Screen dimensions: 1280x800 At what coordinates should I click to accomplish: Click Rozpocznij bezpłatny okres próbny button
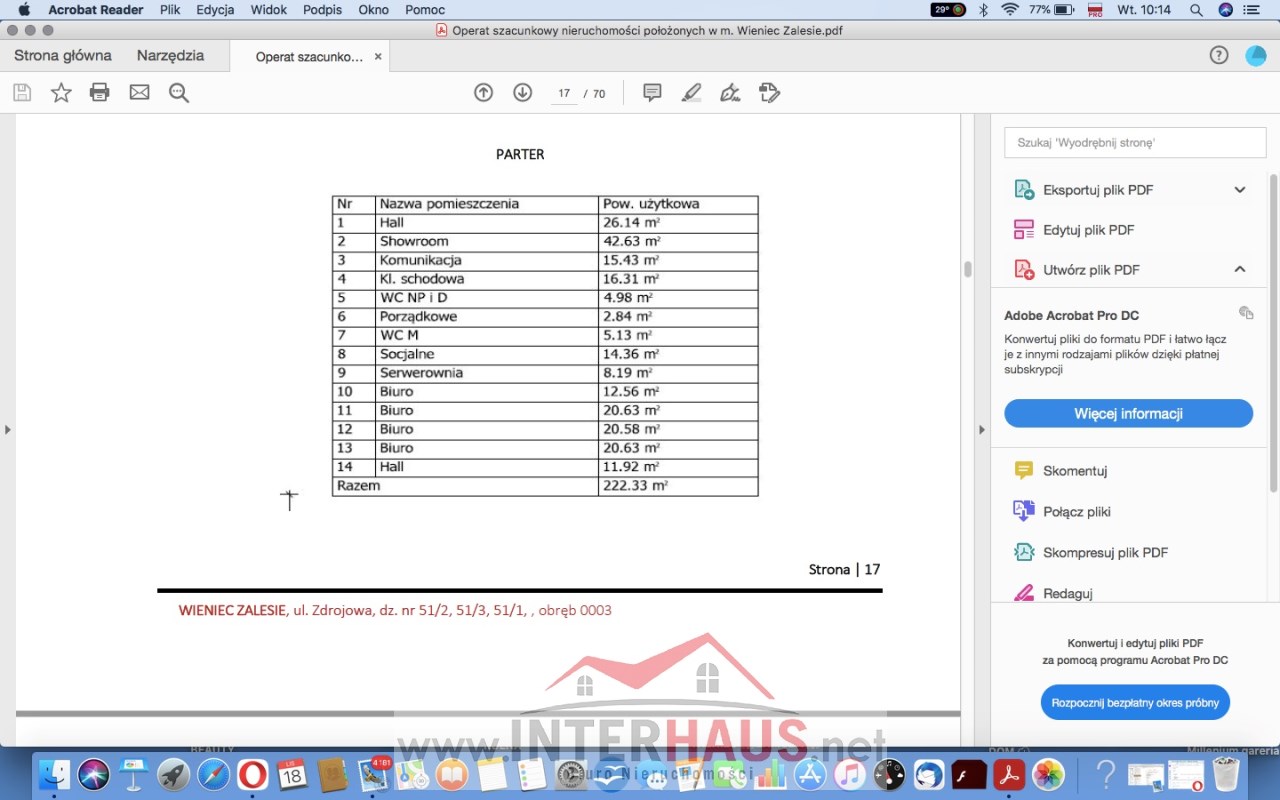(1134, 703)
